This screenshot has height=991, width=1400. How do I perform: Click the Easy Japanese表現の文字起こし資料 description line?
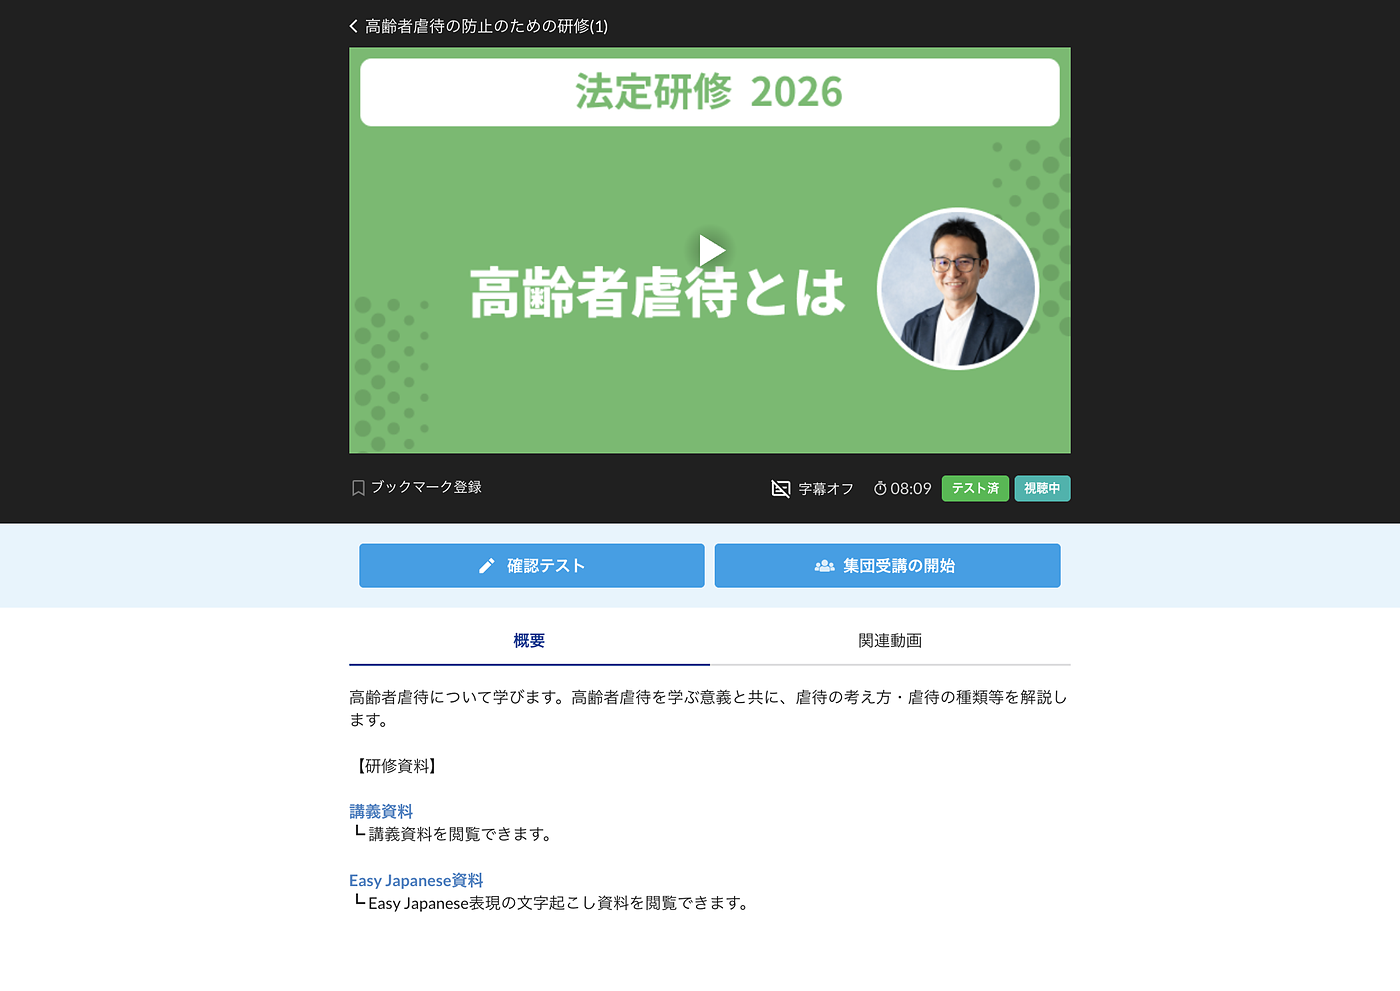(x=560, y=903)
